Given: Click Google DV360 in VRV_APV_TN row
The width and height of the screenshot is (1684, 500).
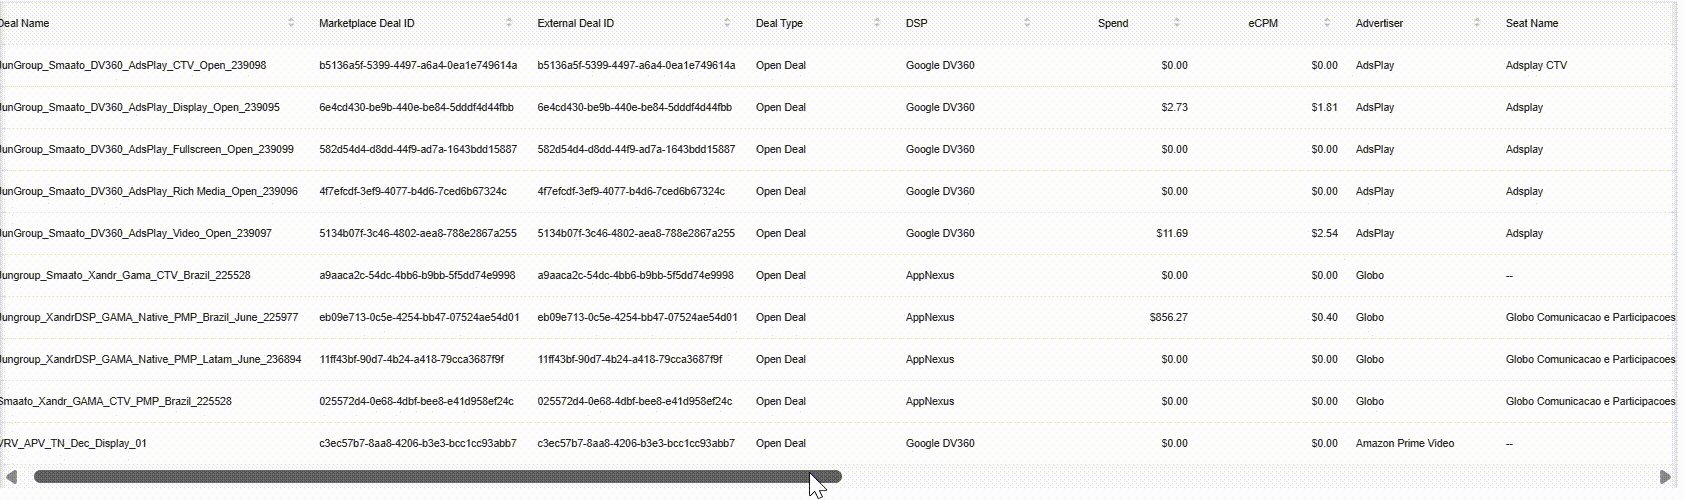Looking at the screenshot, I should 940,443.
